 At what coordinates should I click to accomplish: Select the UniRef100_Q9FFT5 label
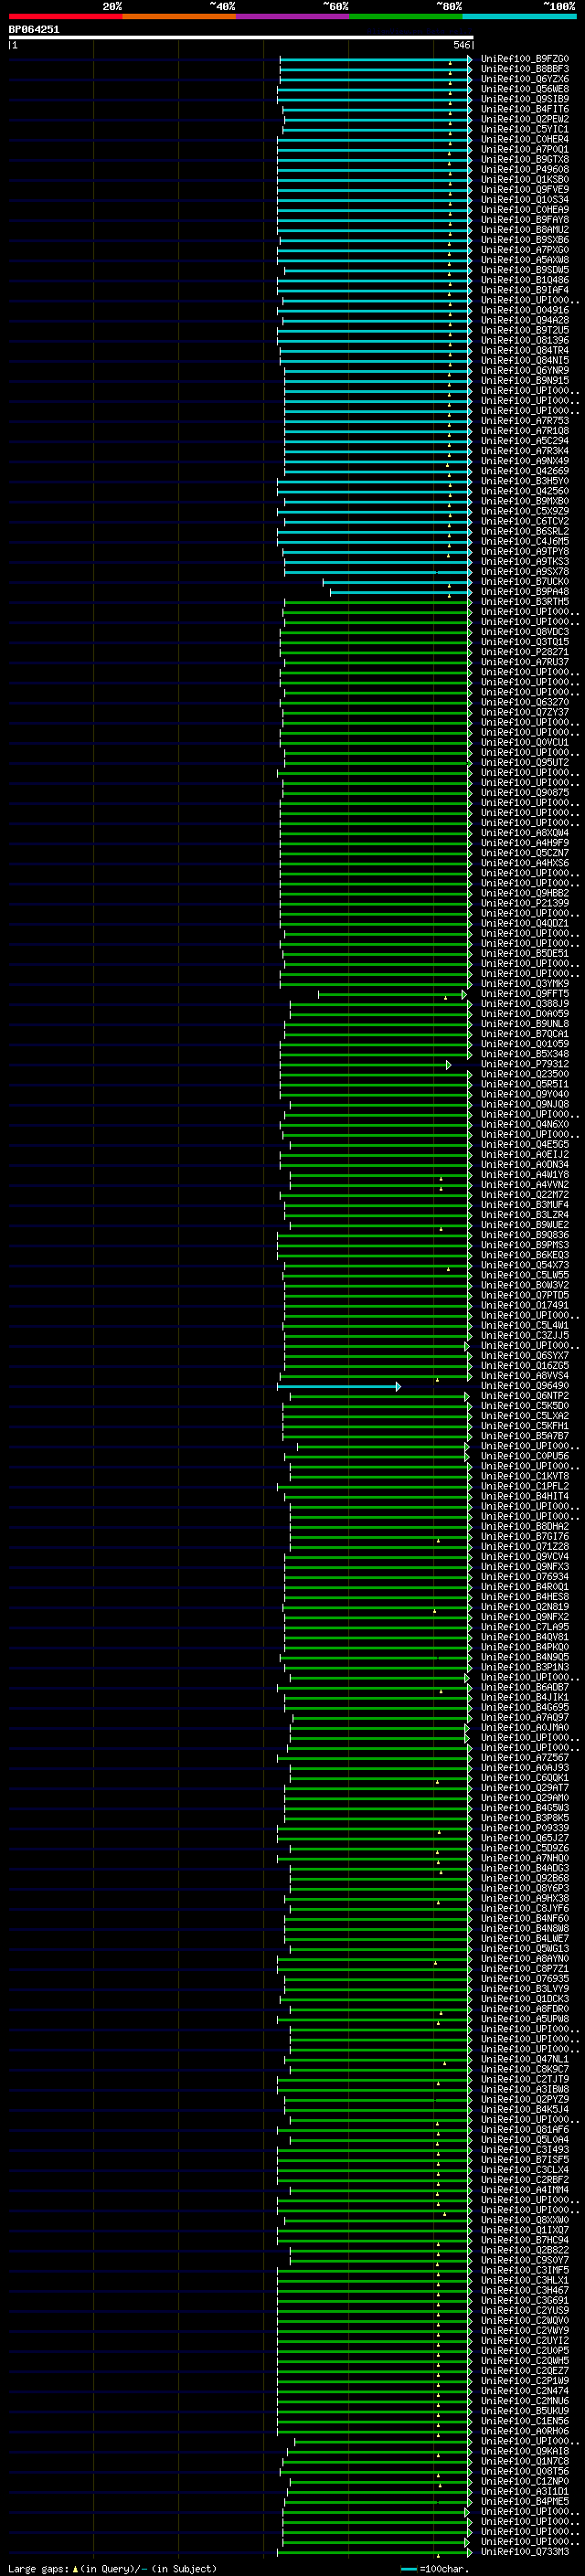524,994
